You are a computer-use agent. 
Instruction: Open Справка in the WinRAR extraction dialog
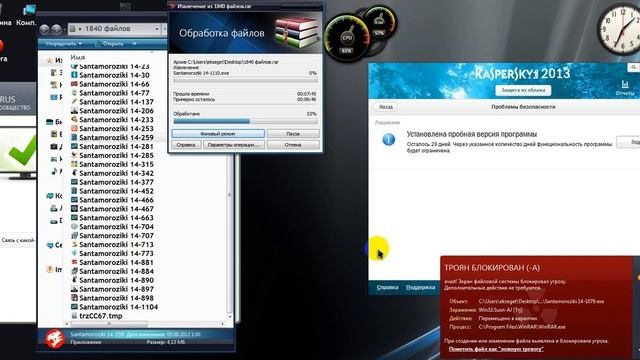pyautogui.click(x=186, y=144)
